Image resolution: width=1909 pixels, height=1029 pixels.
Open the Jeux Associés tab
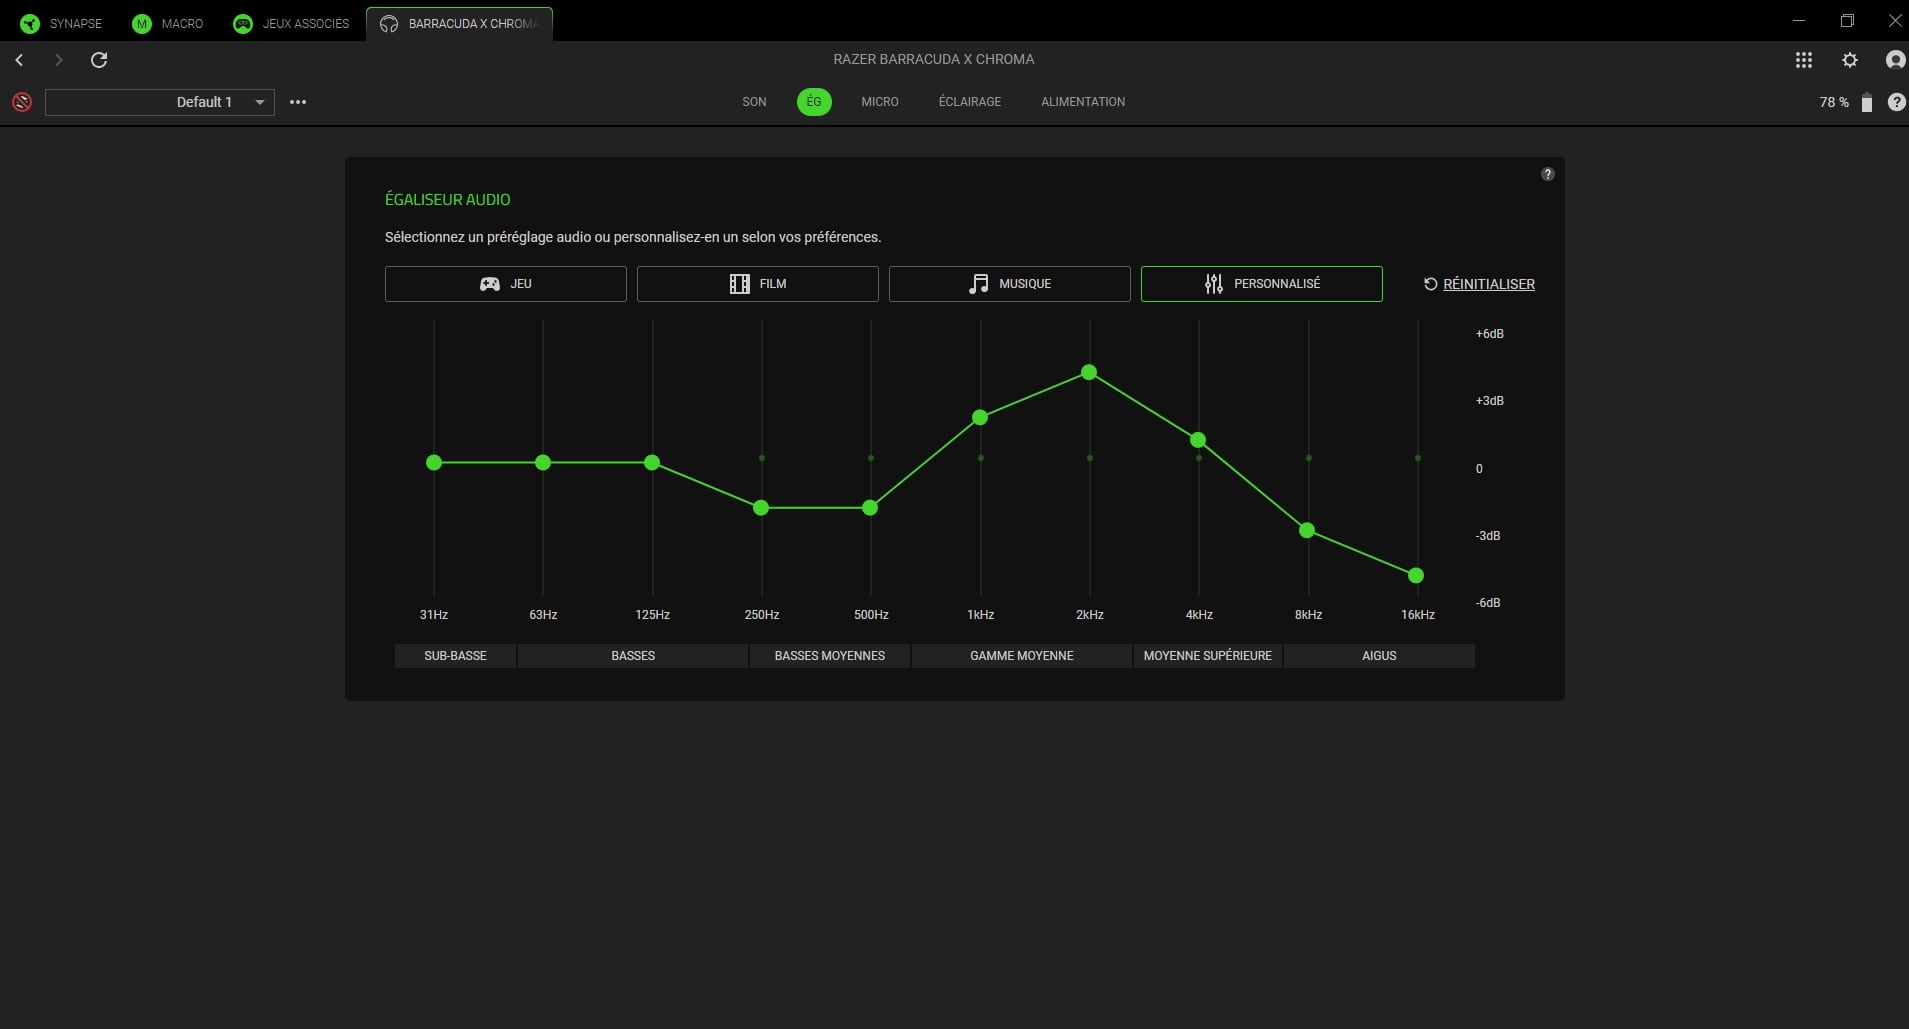coord(291,23)
